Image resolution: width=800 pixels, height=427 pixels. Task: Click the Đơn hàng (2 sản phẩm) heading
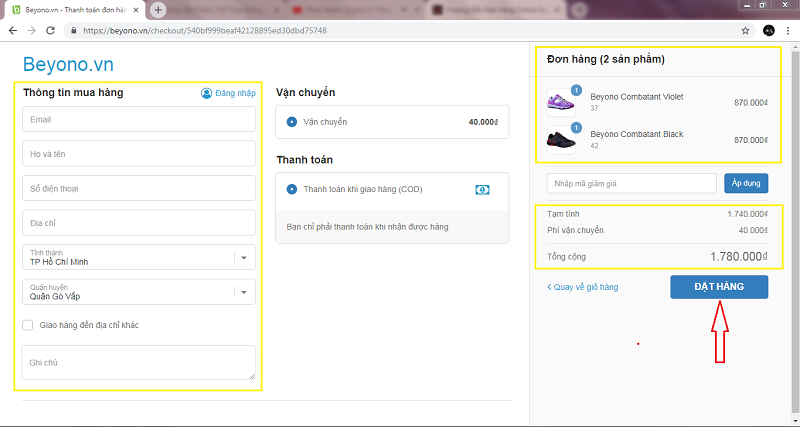click(x=606, y=59)
